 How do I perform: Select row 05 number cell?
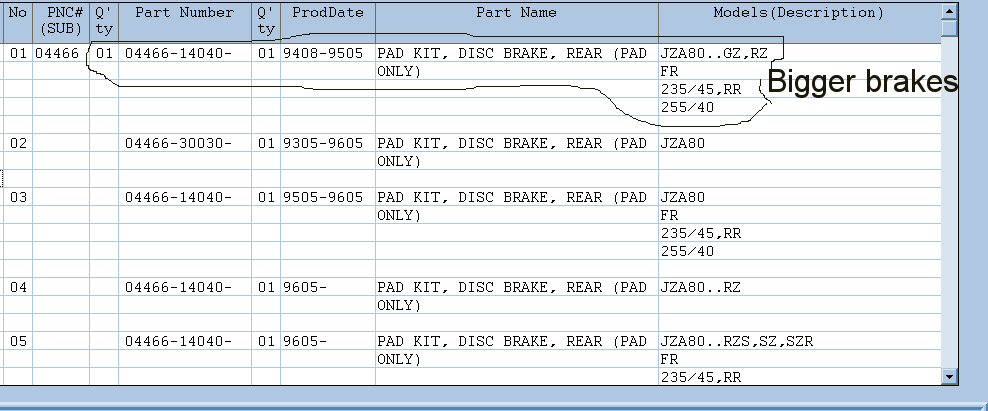coord(18,341)
